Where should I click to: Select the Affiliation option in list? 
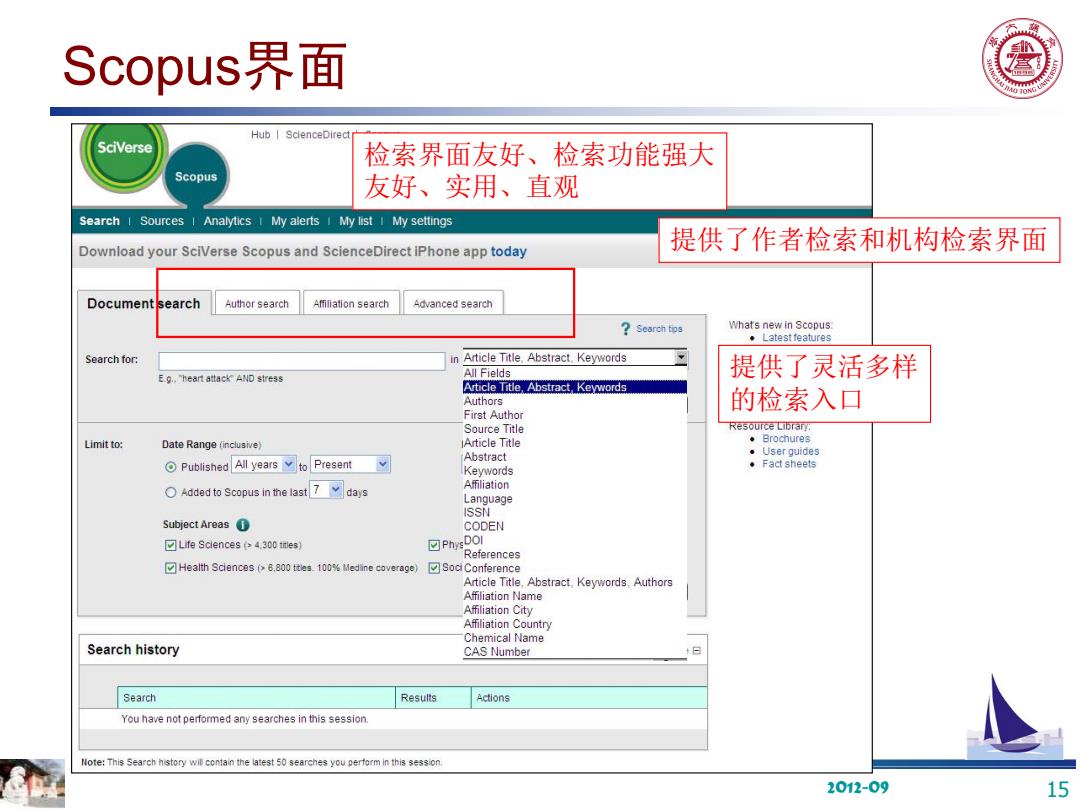[x=486, y=485]
